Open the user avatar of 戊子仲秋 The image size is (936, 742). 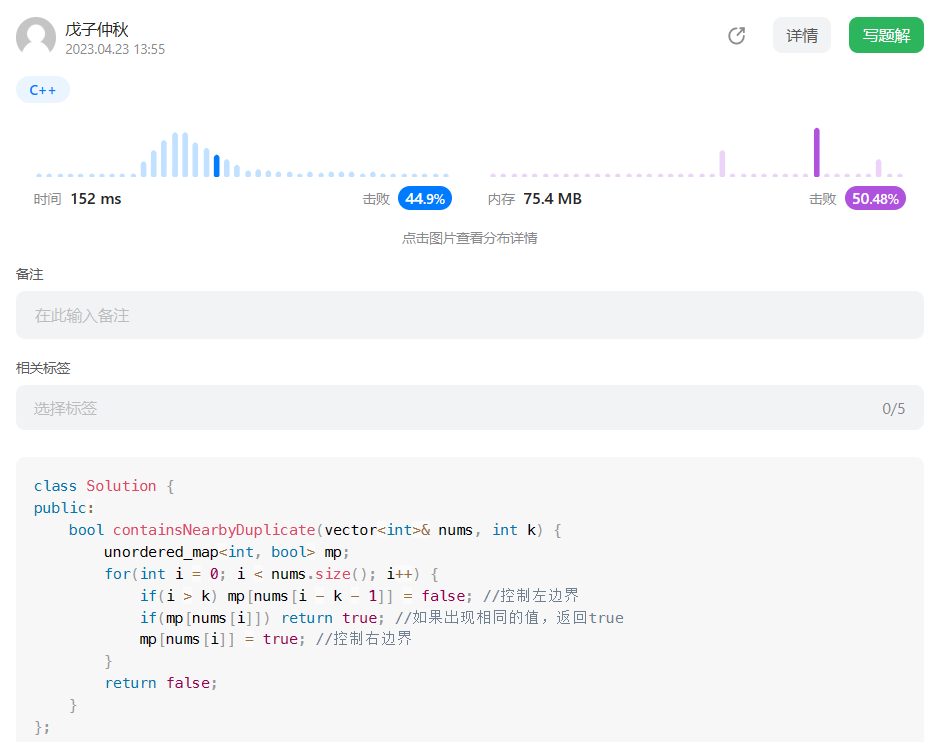click(35, 36)
